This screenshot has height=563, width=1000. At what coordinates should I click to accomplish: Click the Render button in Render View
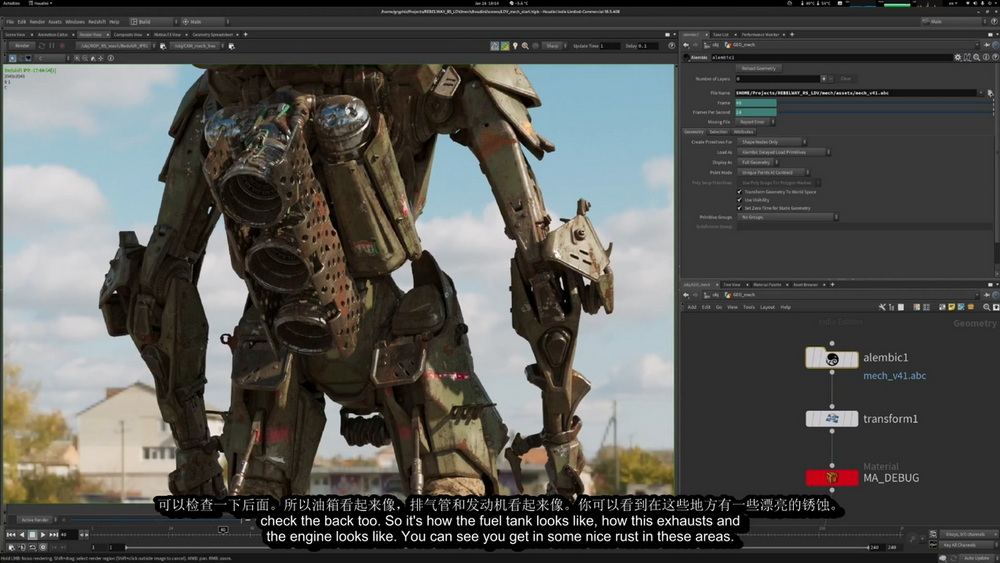point(22,46)
